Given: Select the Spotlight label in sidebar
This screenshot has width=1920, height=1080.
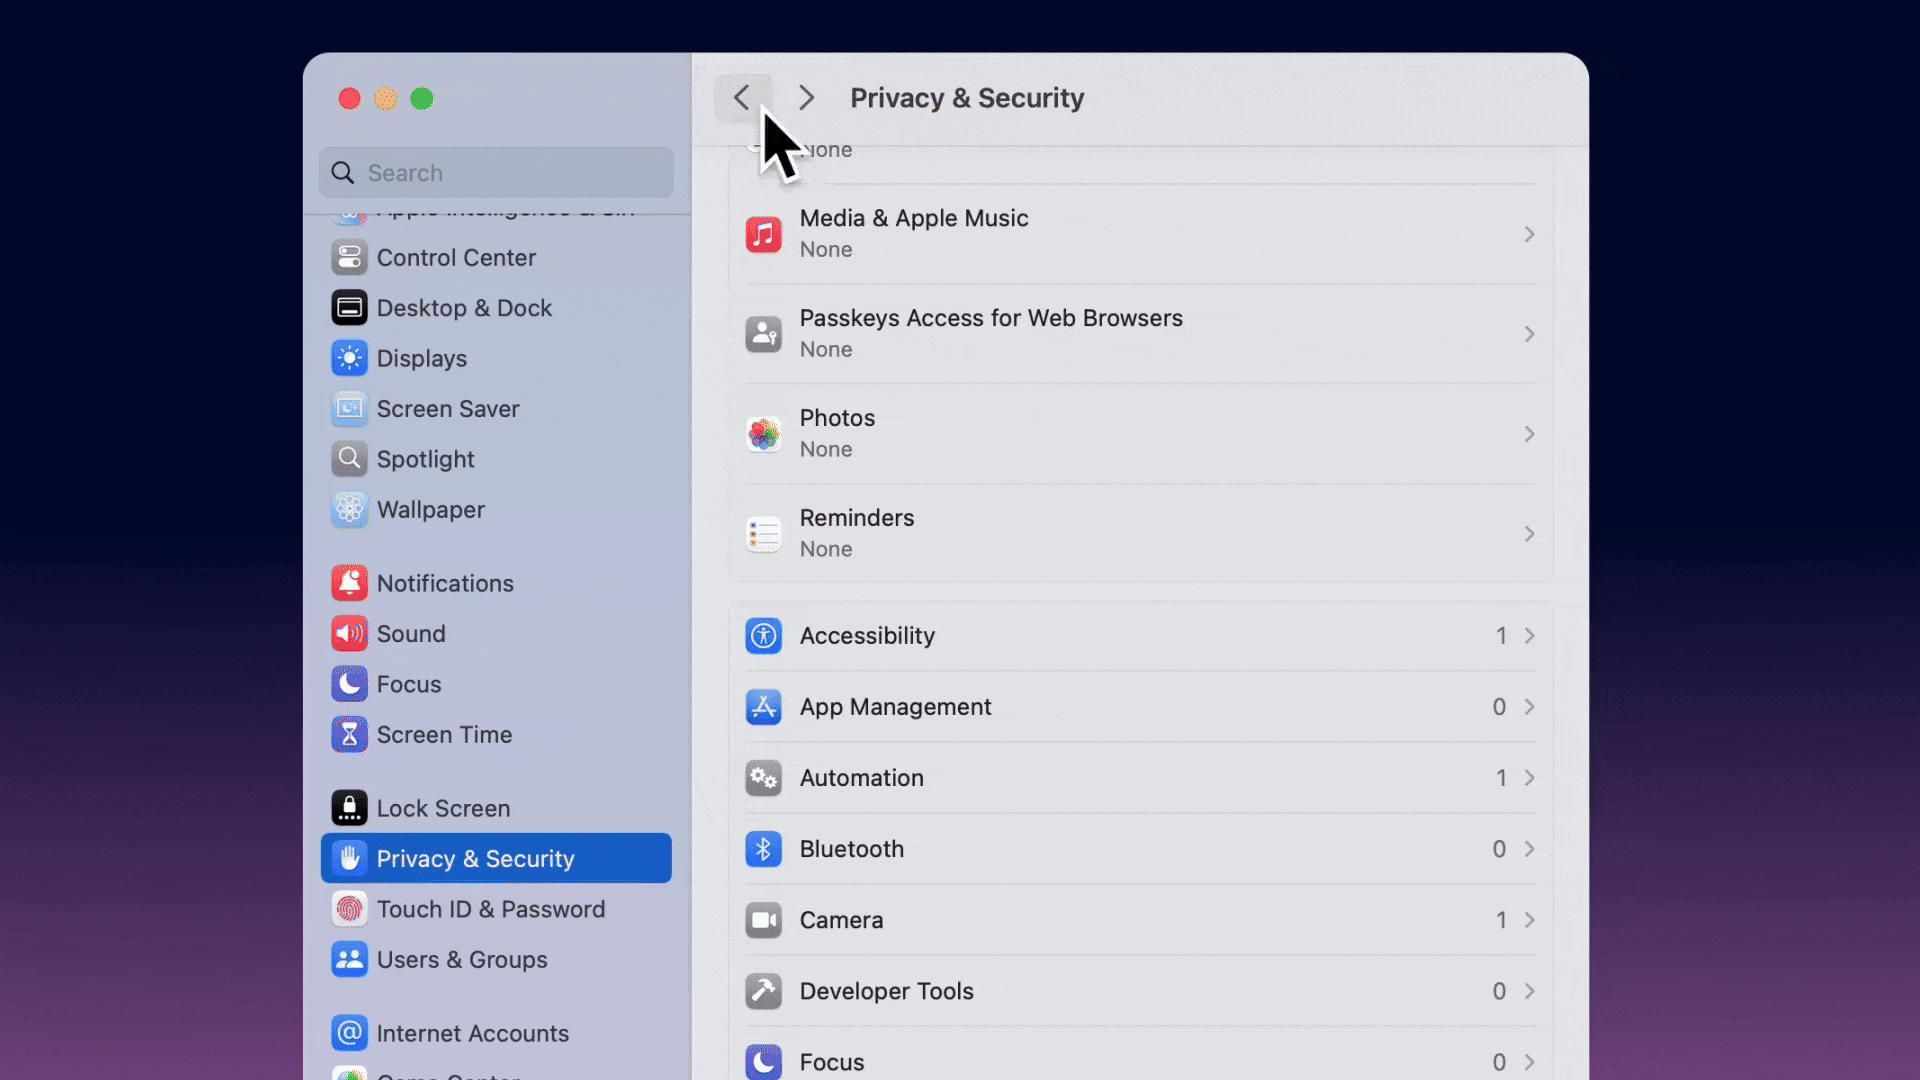Looking at the screenshot, I should tap(425, 460).
